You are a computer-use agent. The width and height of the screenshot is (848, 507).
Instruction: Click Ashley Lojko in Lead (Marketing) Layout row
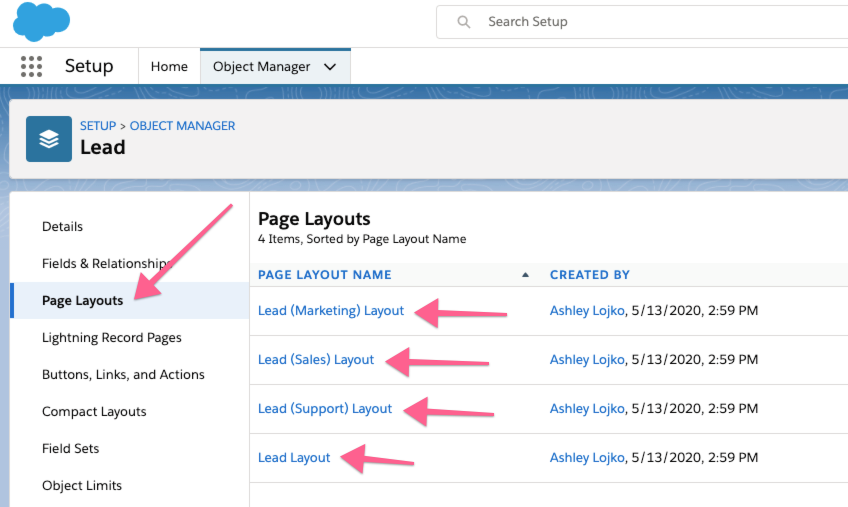click(587, 311)
